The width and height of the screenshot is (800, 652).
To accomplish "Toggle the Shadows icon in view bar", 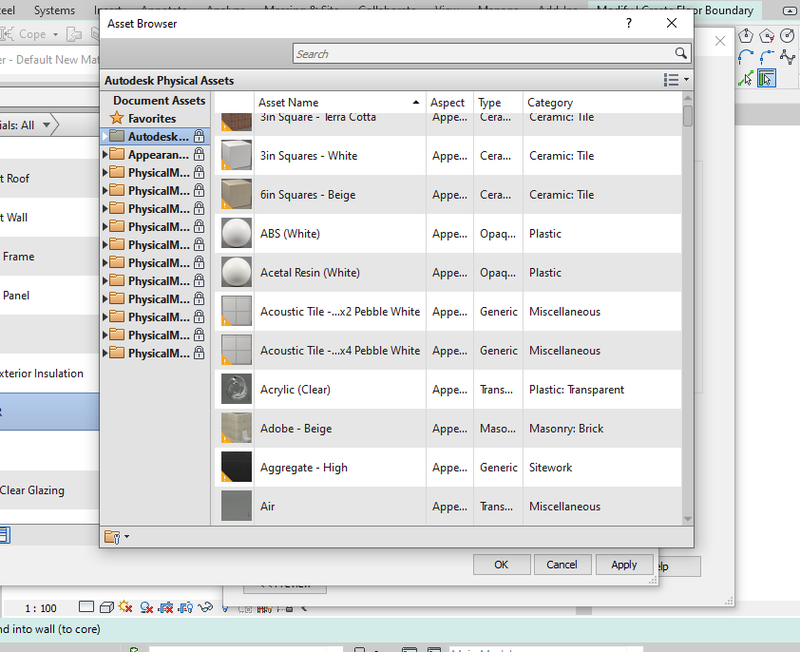I will point(146,607).
